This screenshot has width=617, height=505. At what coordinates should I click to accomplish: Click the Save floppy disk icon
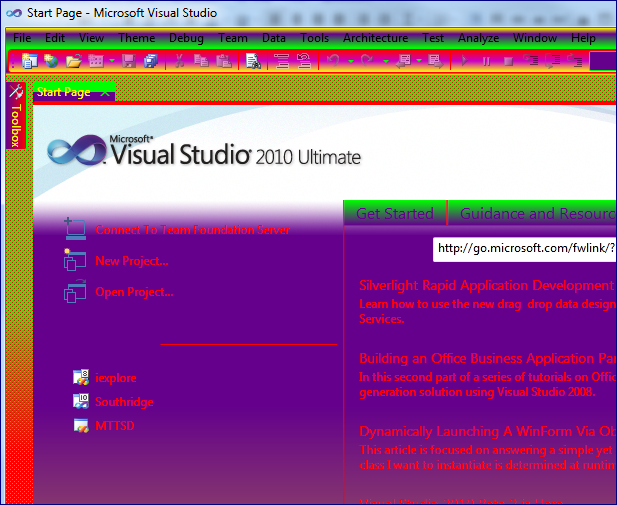click(129, 61)
